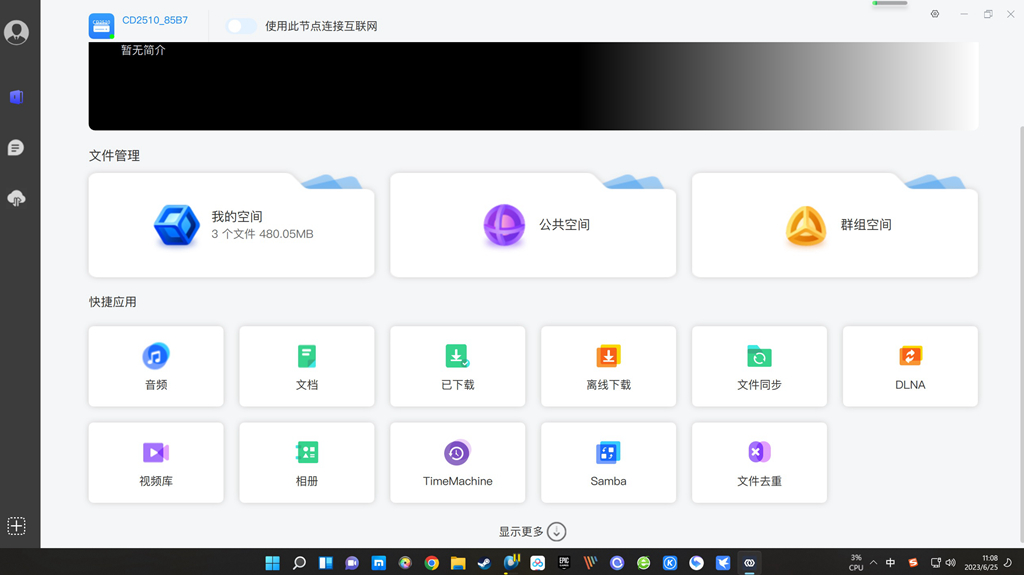Show hidden tray icons chevron
The height and width of the screenshot is (575, 1024).
coord(873,563)
